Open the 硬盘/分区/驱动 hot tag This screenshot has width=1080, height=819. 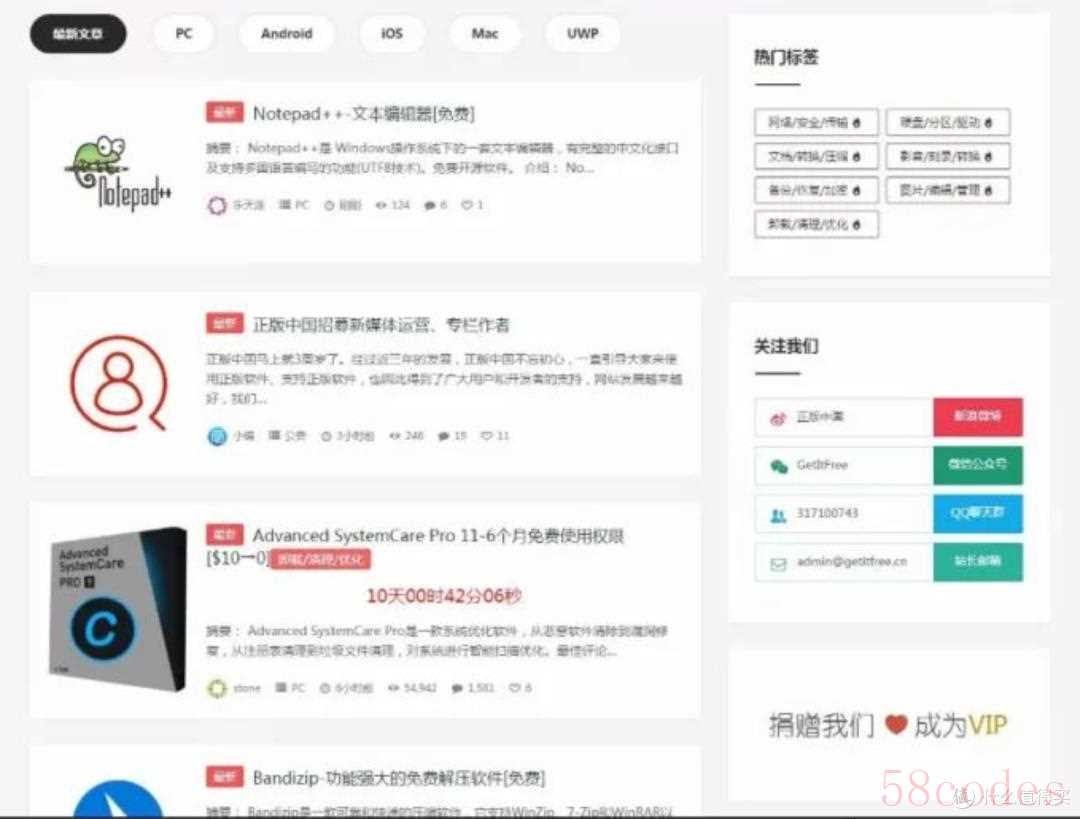[x=948, y=123]
